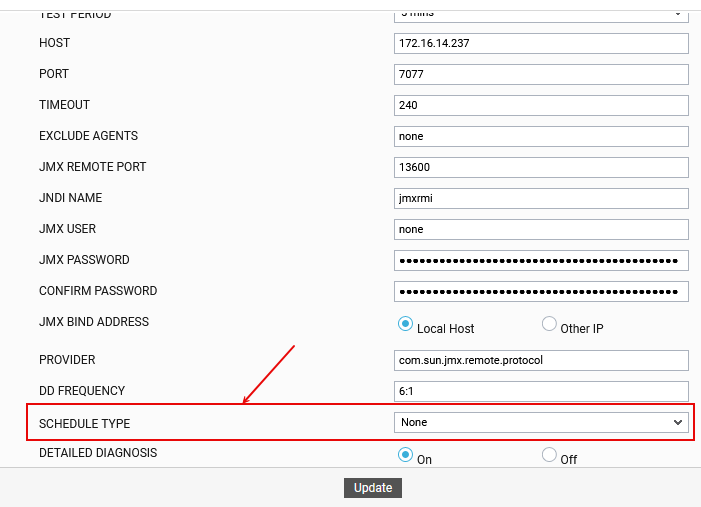Screen dimensions: 701x507
Task: Select the TIMEOUT input box
Action: pos(541,105)
